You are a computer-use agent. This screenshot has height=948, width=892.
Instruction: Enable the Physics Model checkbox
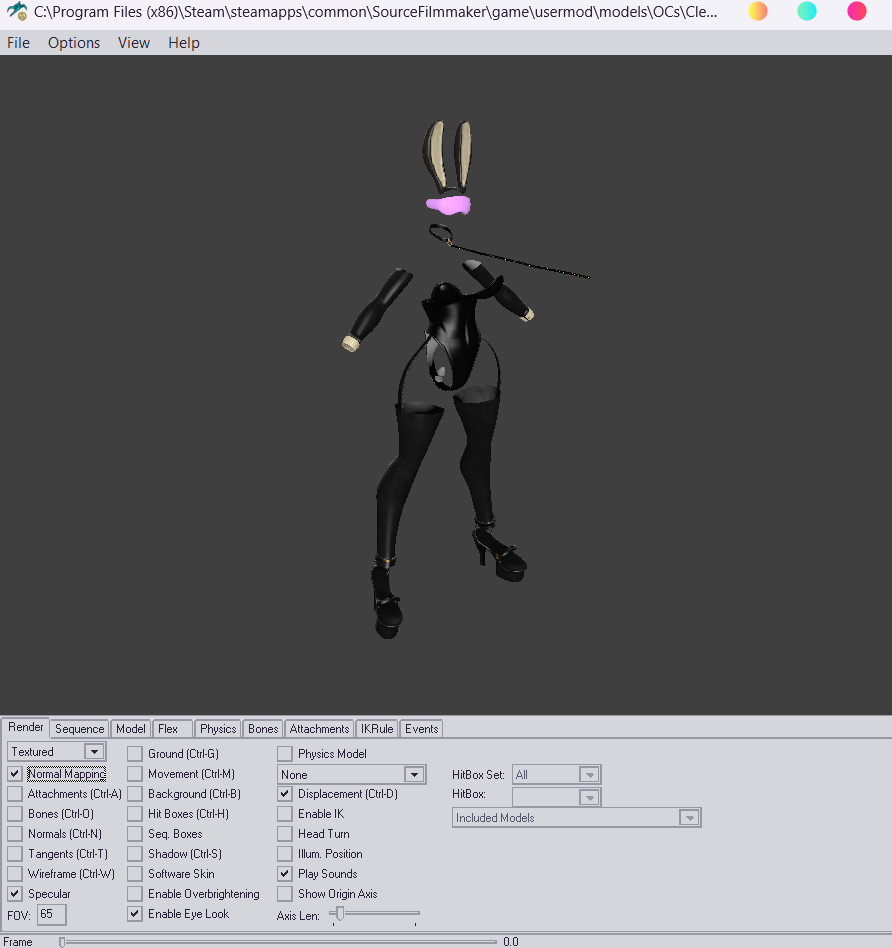point(285,753)
